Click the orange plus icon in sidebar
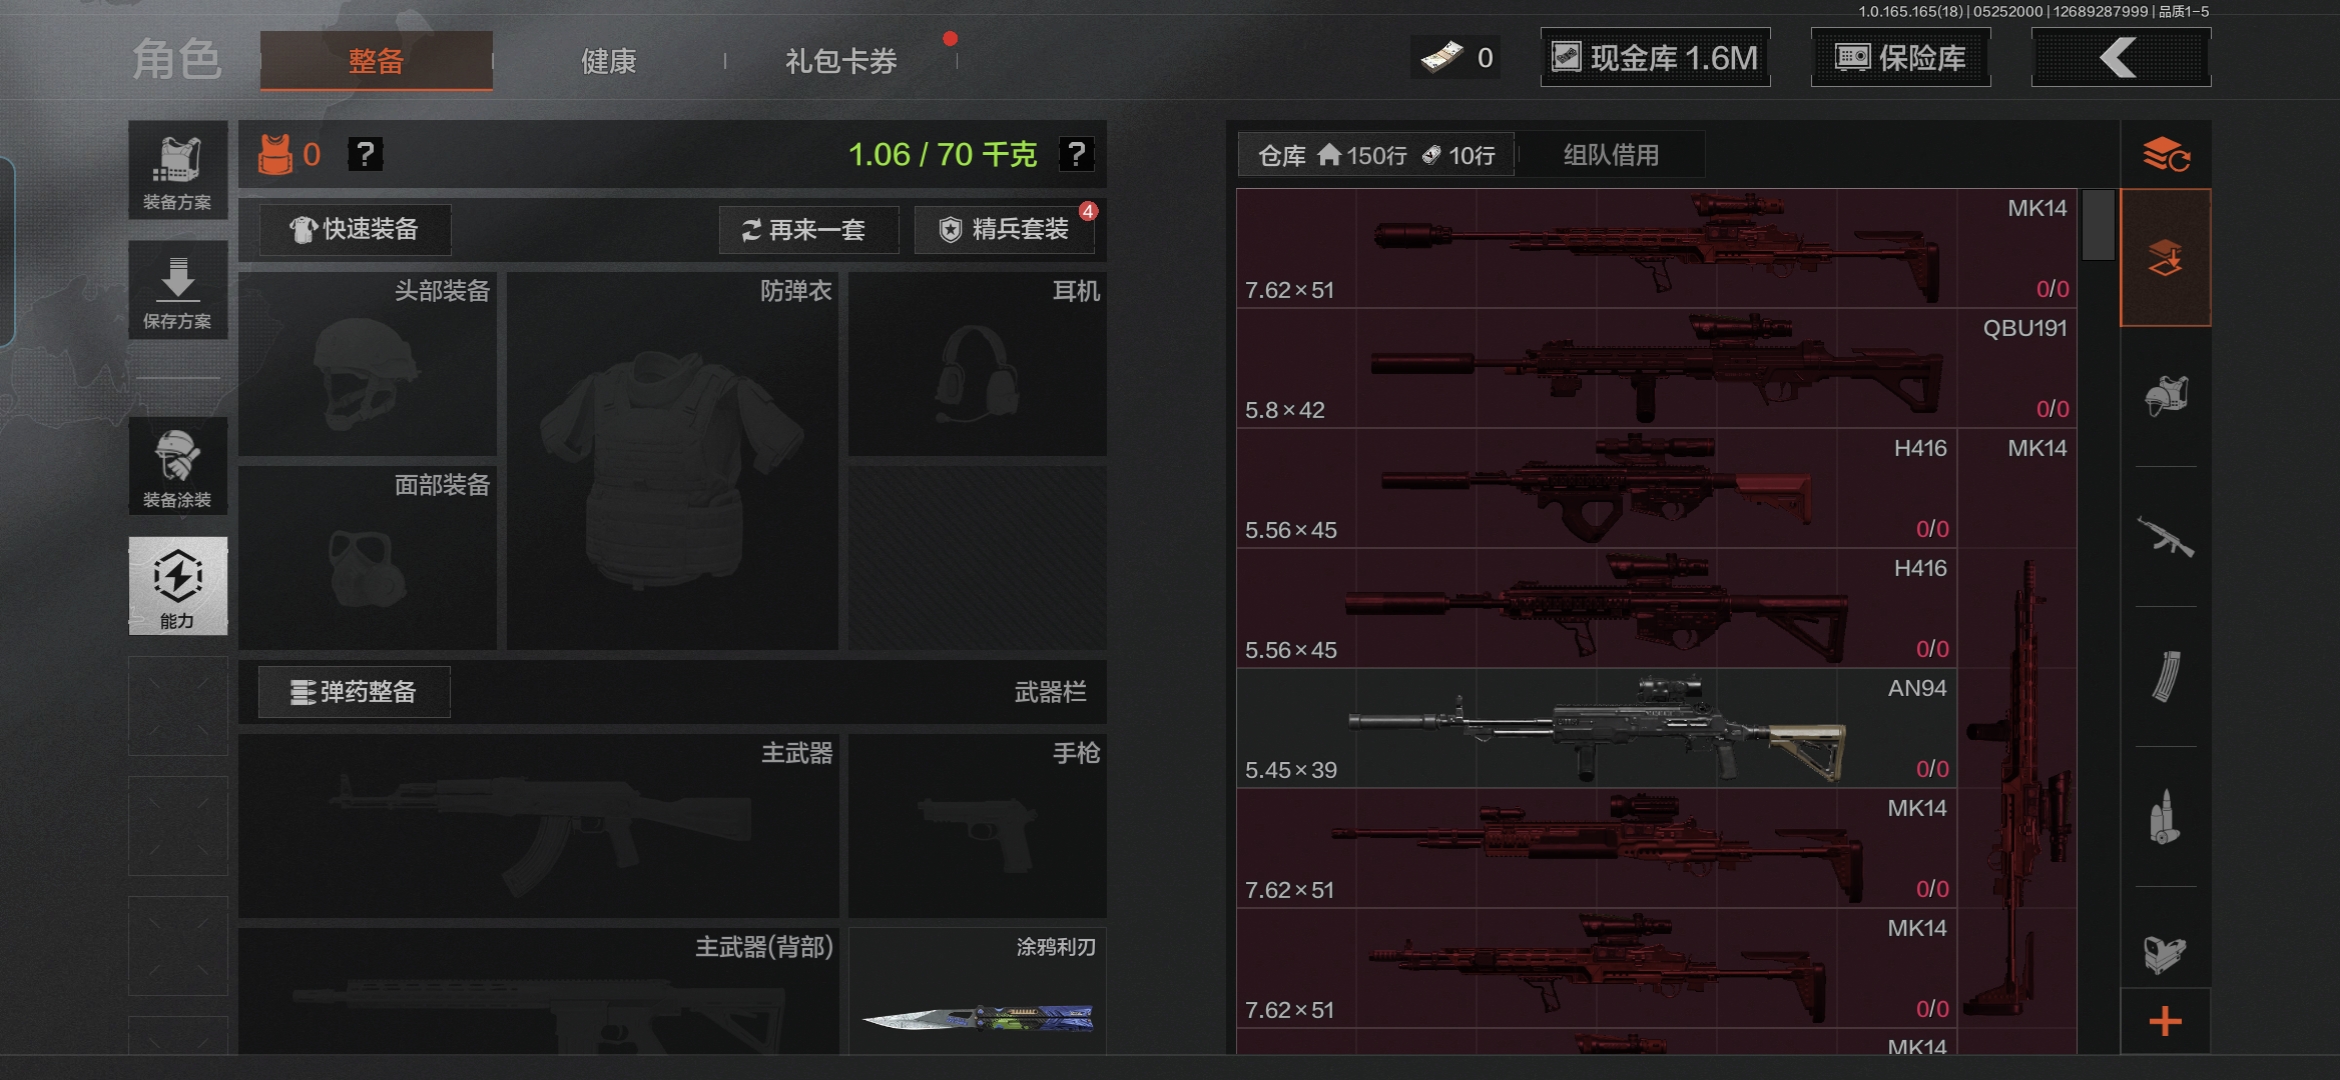 [x=2166, y=1021]
